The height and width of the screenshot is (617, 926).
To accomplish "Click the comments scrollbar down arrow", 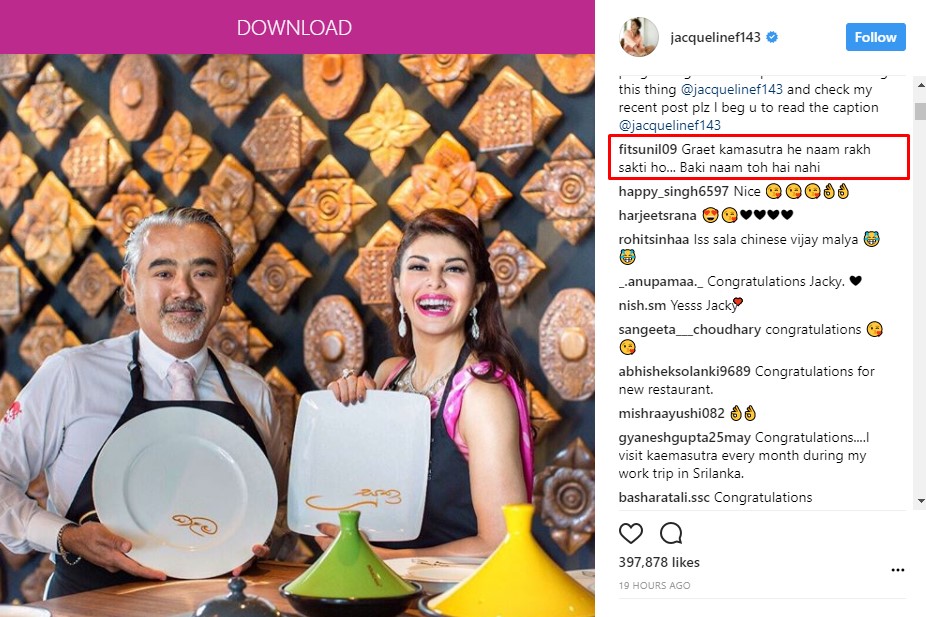I will point(920,501).
